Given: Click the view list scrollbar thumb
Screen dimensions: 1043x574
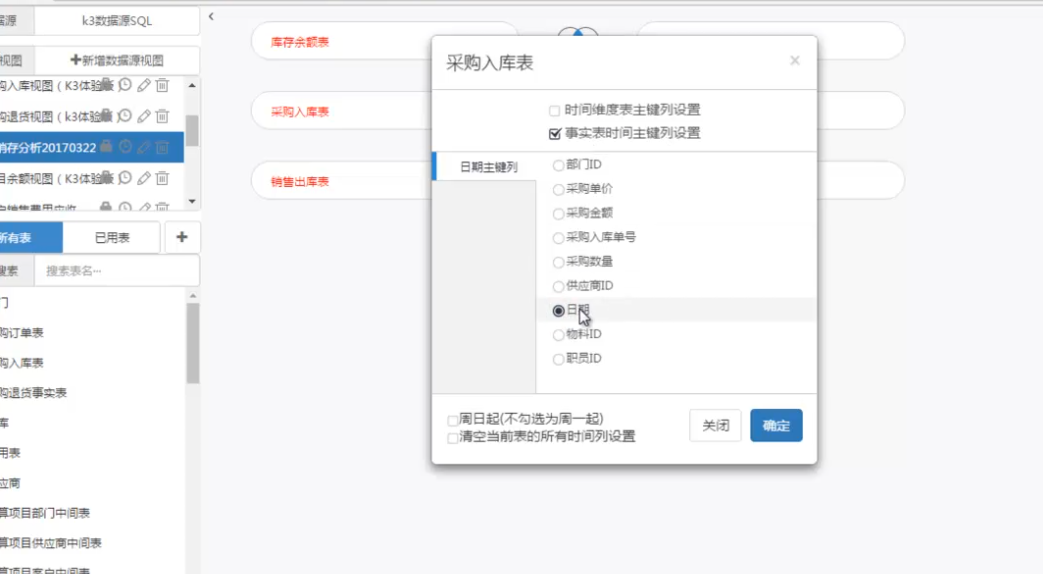Looking at the screenshot, I should point(192,130).
